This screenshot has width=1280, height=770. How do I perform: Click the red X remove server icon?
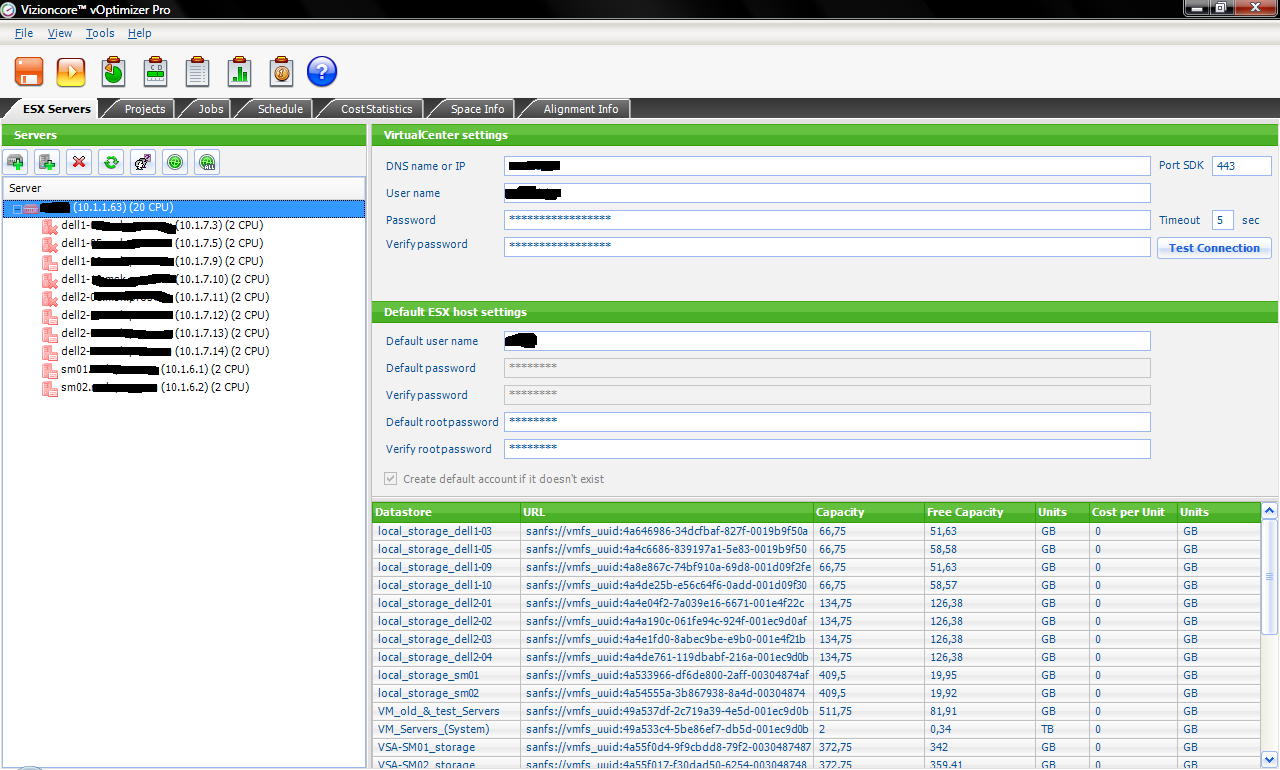79,161
